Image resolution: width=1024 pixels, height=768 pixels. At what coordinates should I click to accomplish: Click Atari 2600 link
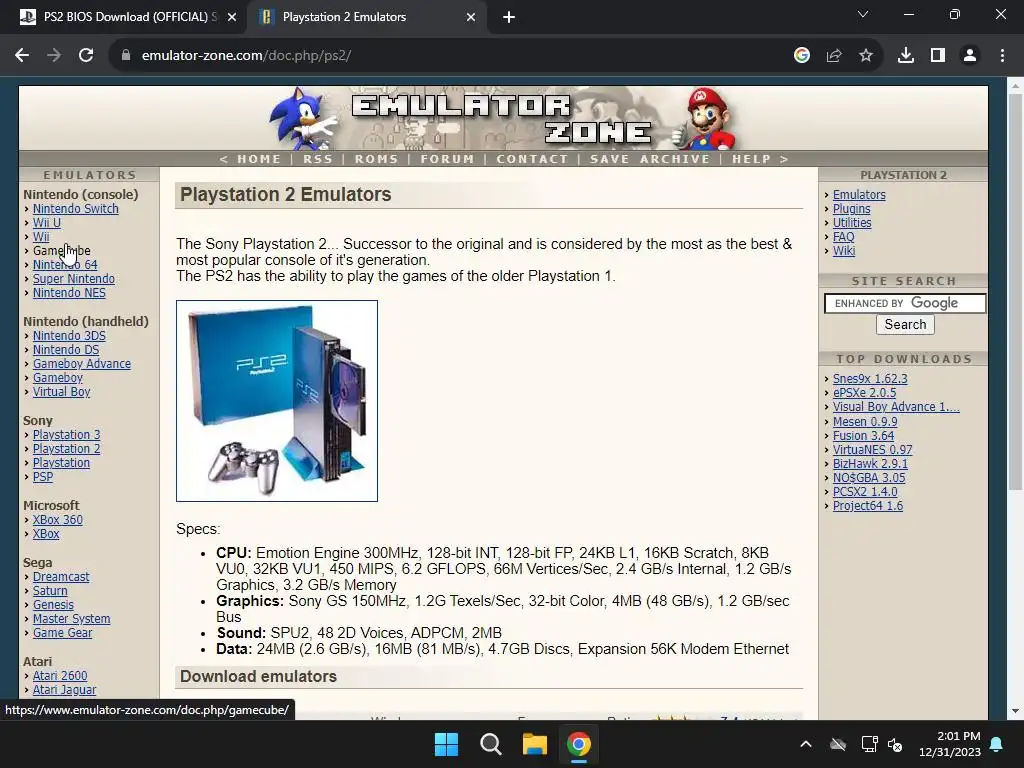click(x=60, y=676)
